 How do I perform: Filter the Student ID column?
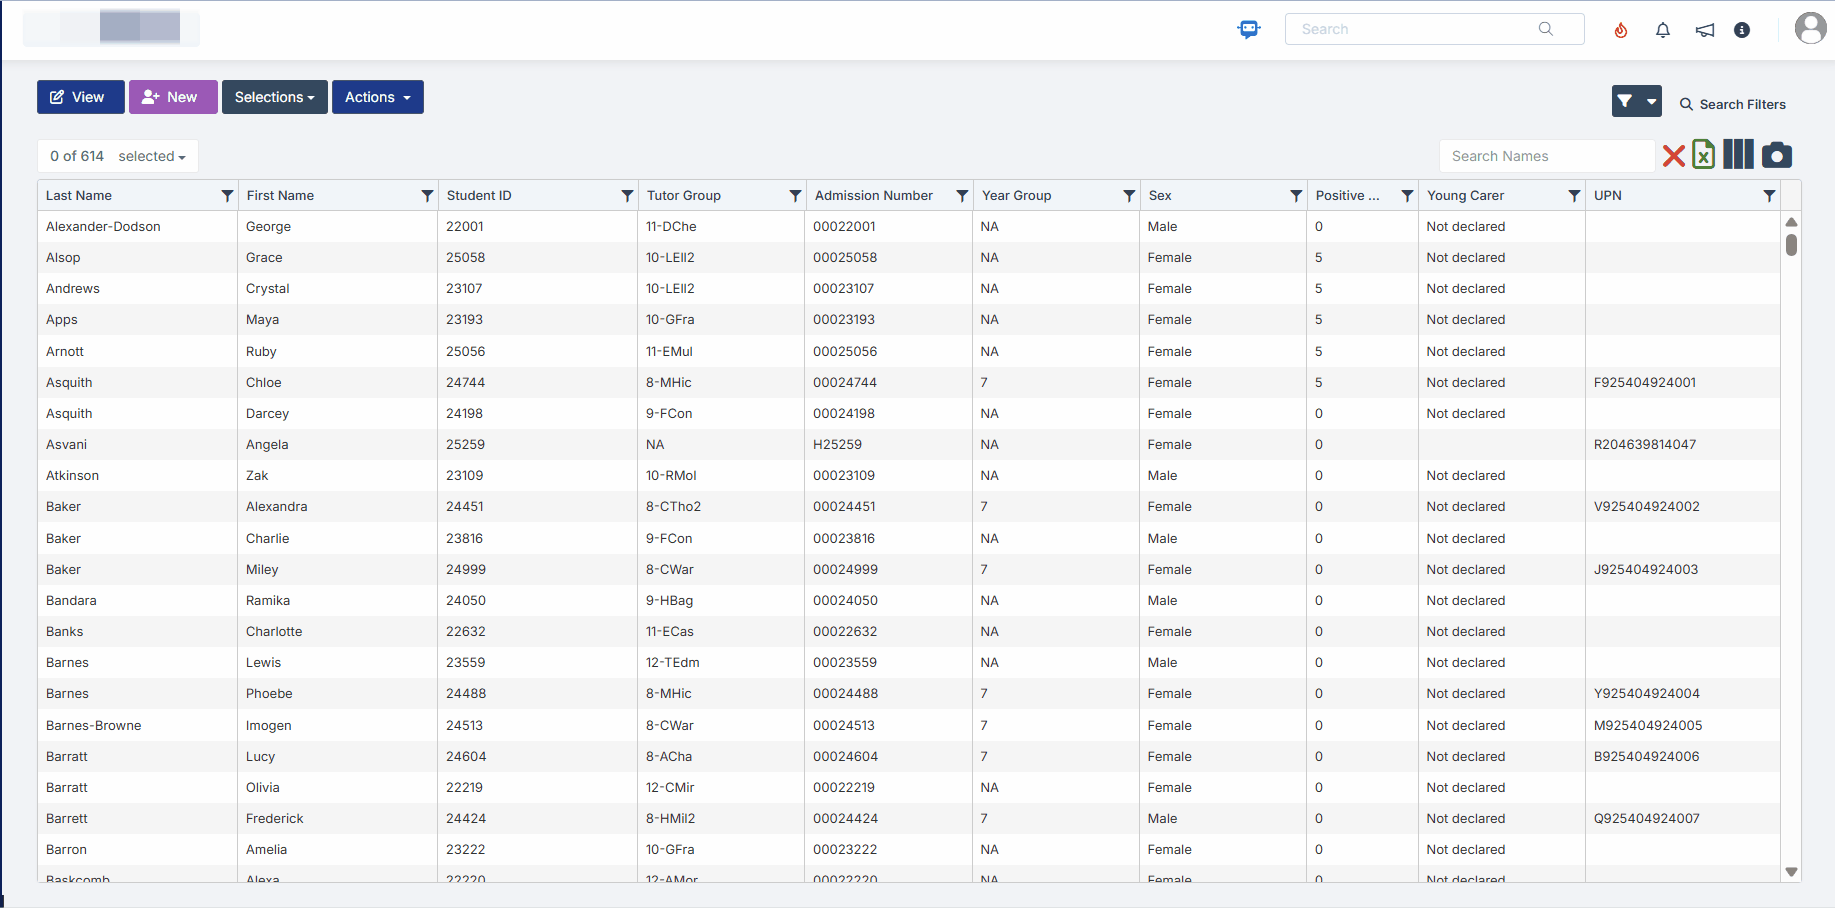coord(627,196)
